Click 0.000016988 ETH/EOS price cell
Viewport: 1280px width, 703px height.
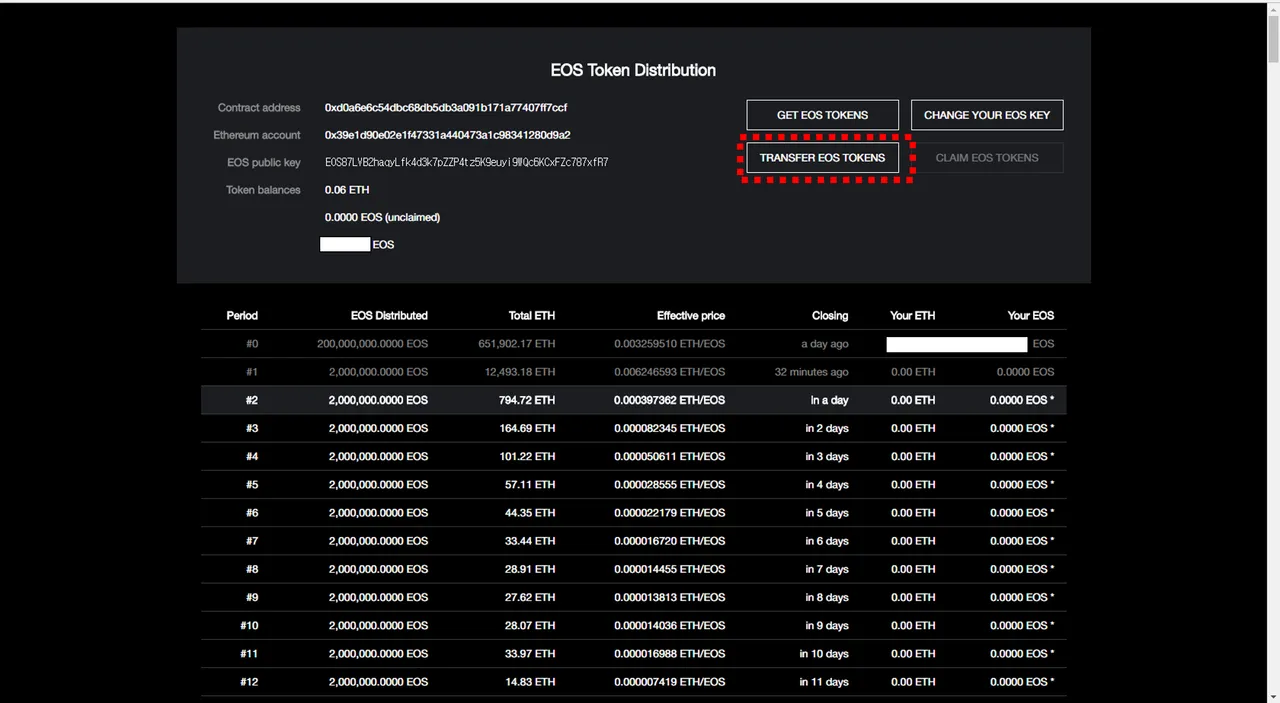(x=670, y=654)
